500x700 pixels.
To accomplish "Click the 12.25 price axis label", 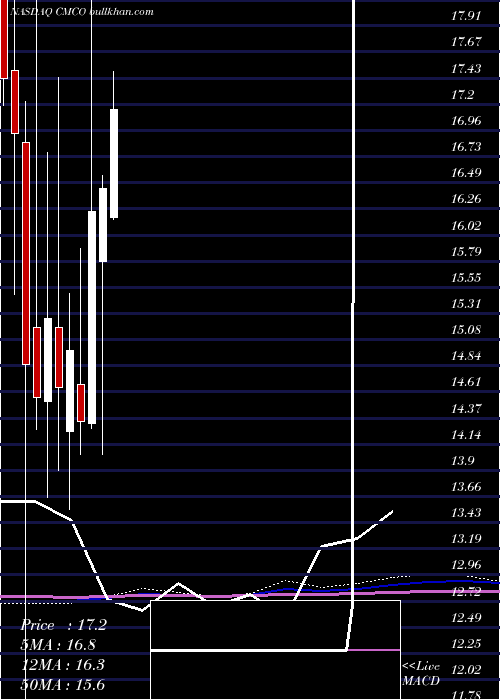I will point(466,644).
